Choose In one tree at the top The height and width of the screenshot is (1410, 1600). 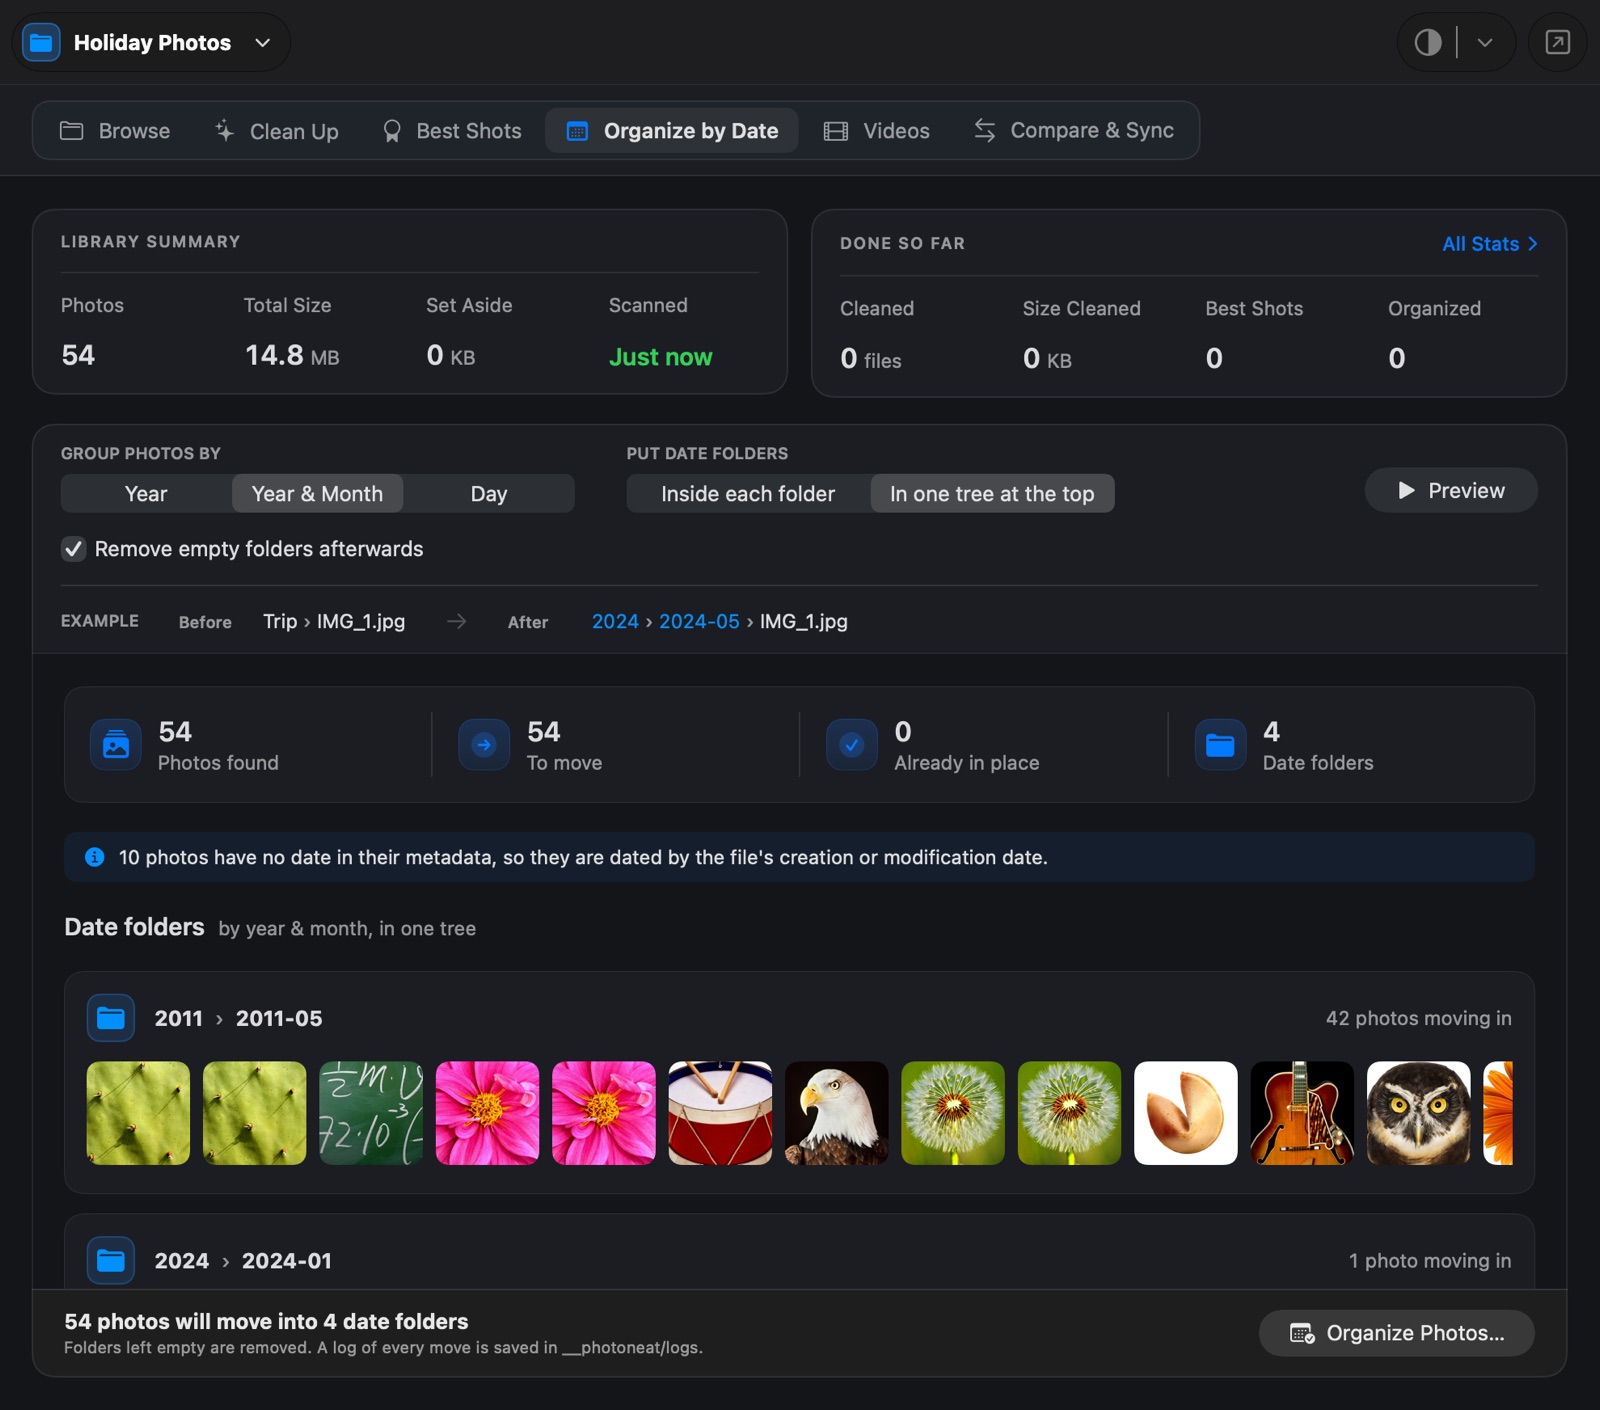[x=992, y=494]
